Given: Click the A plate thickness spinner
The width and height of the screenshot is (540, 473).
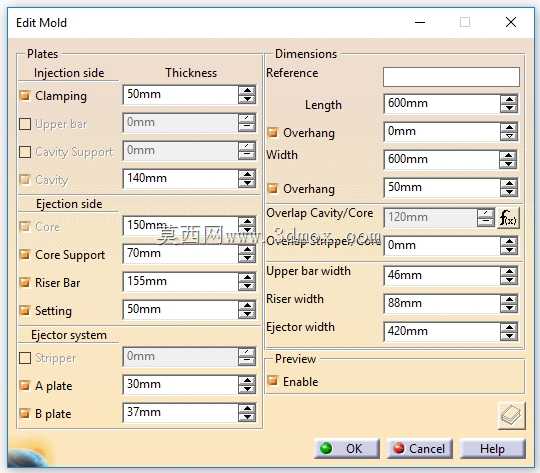Looking at the screenshot, I should [x=247, y=385].
